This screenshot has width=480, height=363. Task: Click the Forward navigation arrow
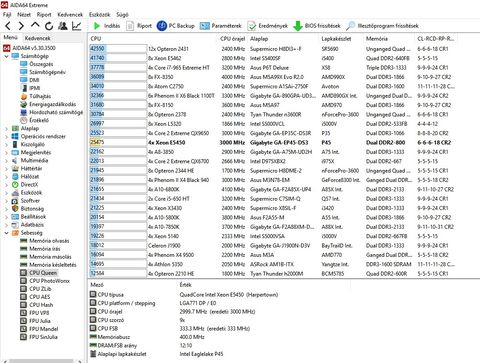[x=21, y=26]
